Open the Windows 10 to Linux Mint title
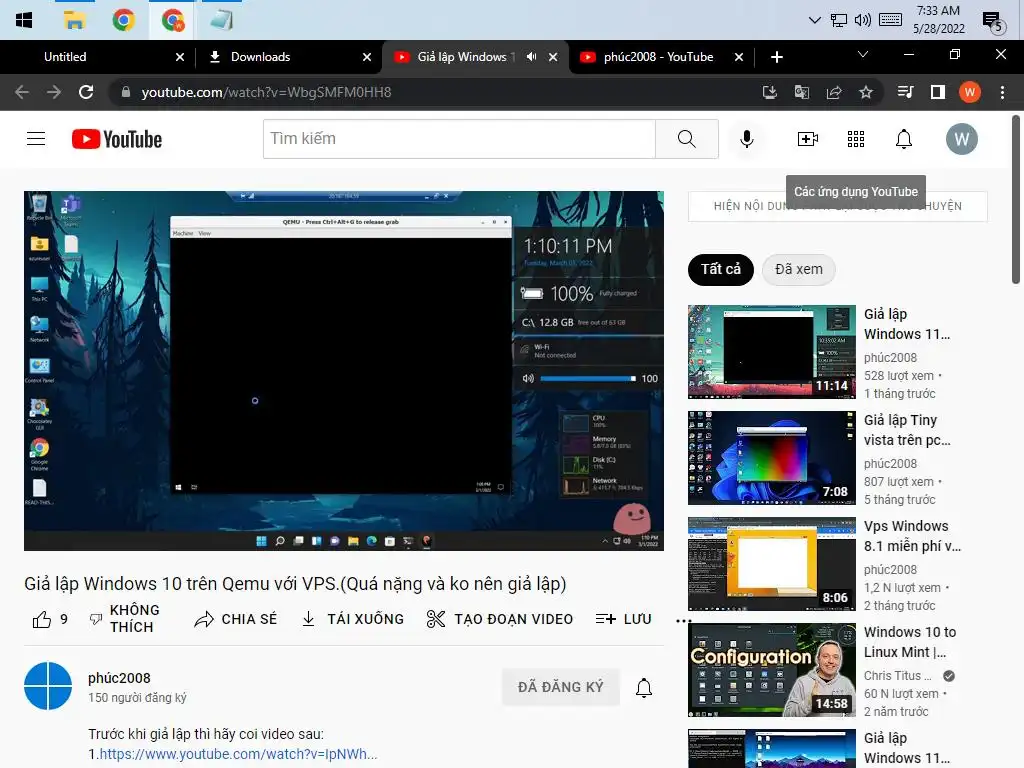 click(910, 642)
